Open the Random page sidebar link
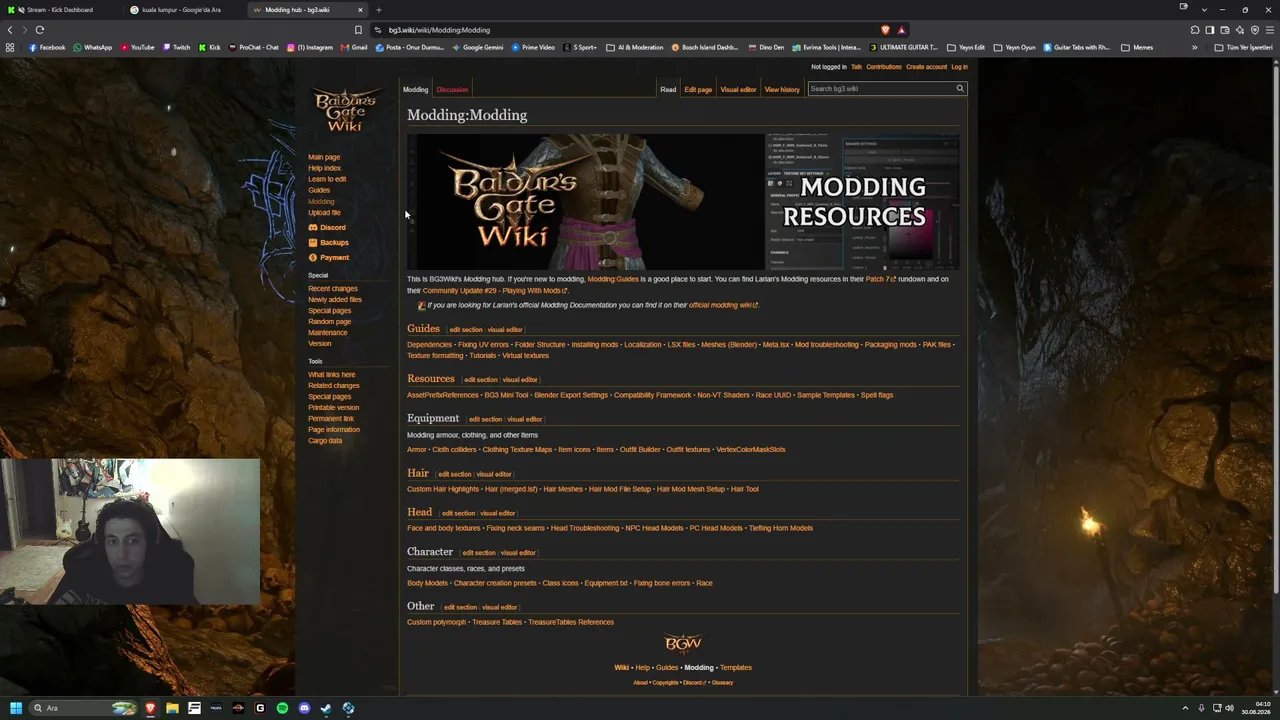Image resolution: width=1280 pixels, height=720 pixels. tap(329, 322)
